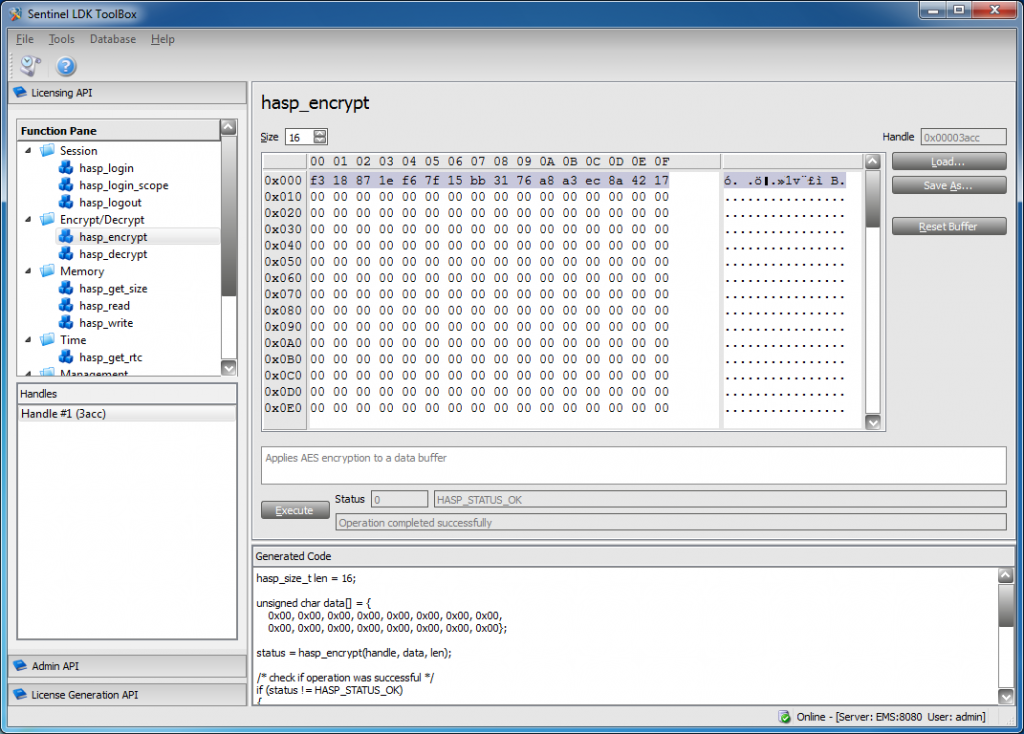The height and width of the screenshot is (734, 1024).
Task: Select hasp_decrypt in the function tree
Action: pyautogui.click(x=113, y=254)
